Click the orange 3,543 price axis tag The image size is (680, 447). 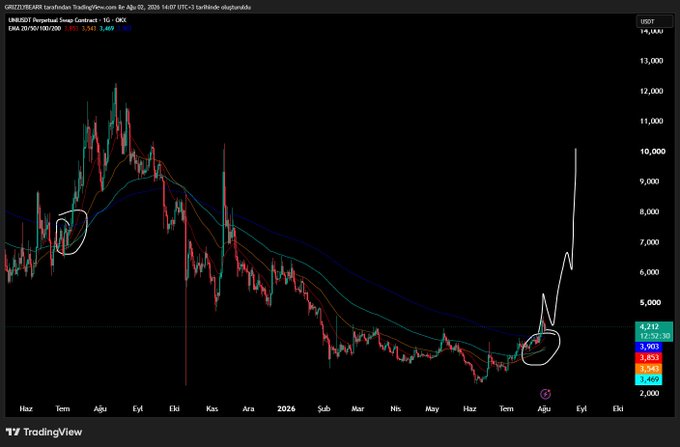point(649,369)
